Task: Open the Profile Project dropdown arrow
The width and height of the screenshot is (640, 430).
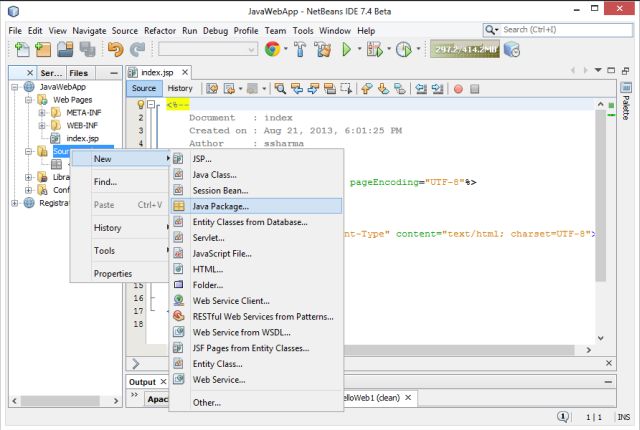Action: 418,49
